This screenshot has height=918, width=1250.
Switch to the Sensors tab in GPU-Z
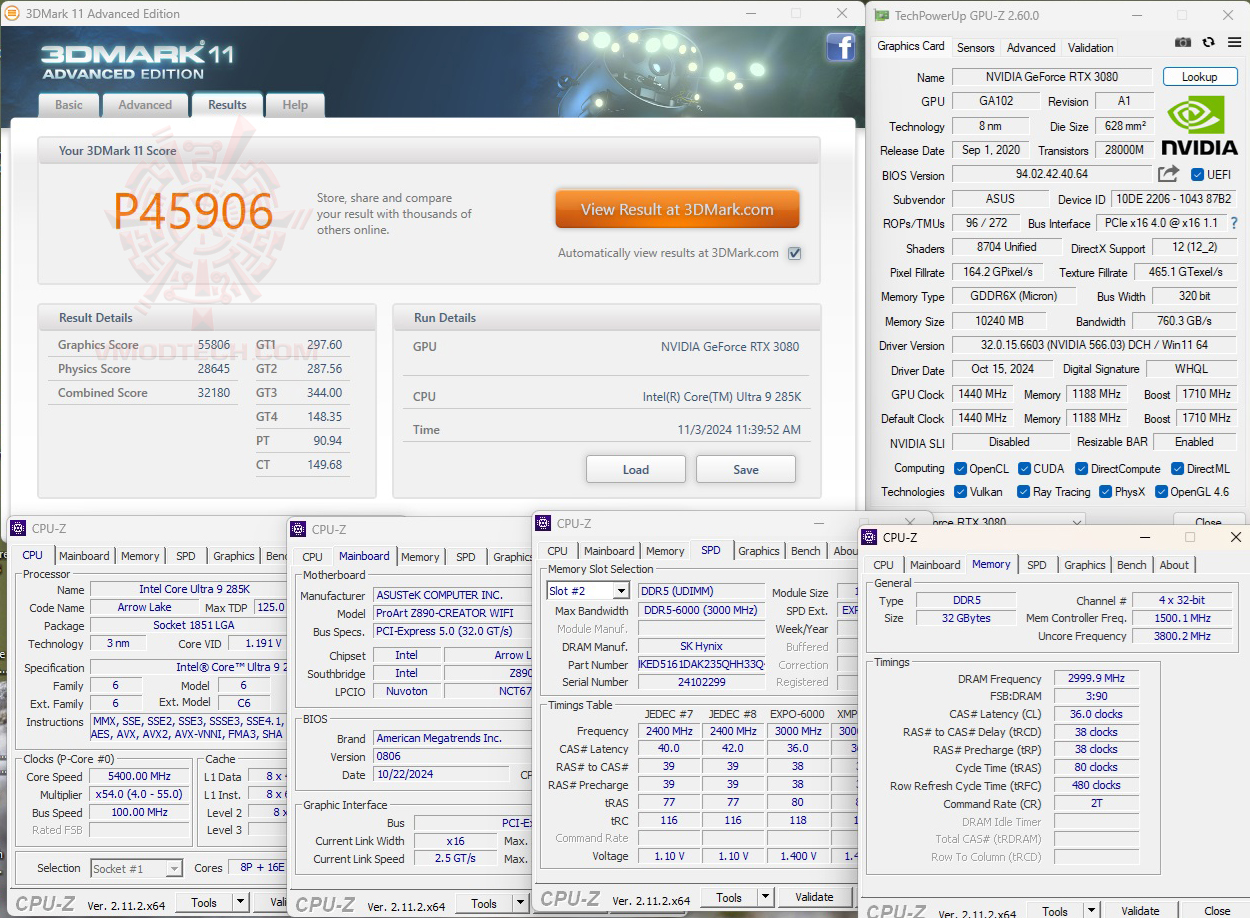(975, 47)
